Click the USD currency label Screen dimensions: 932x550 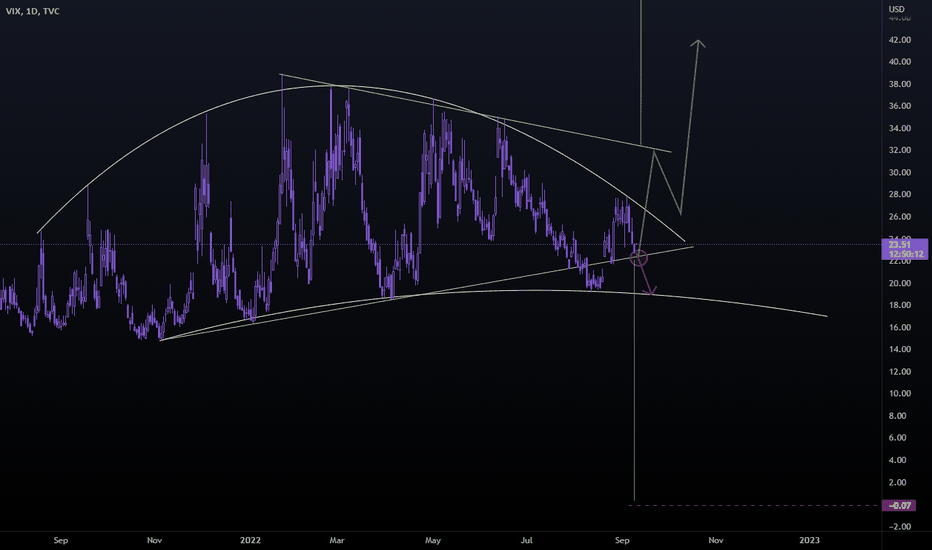896,9
